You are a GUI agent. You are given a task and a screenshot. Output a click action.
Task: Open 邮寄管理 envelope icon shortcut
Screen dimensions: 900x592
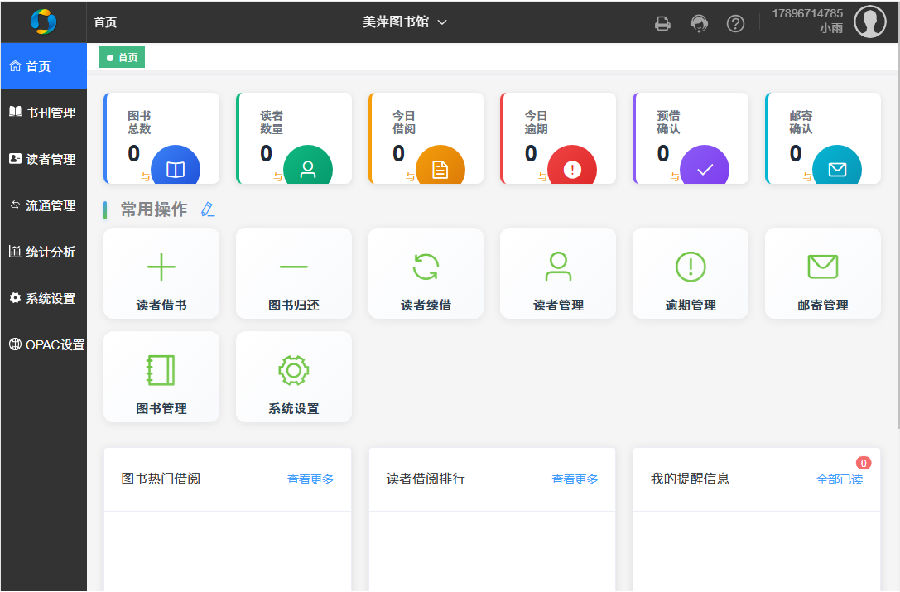[x=822, y=267]
